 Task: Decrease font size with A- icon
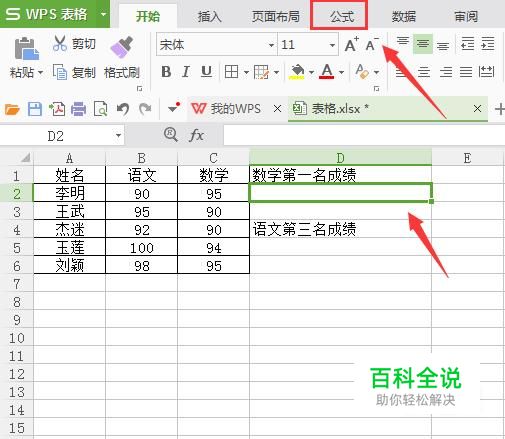point(372,45)
